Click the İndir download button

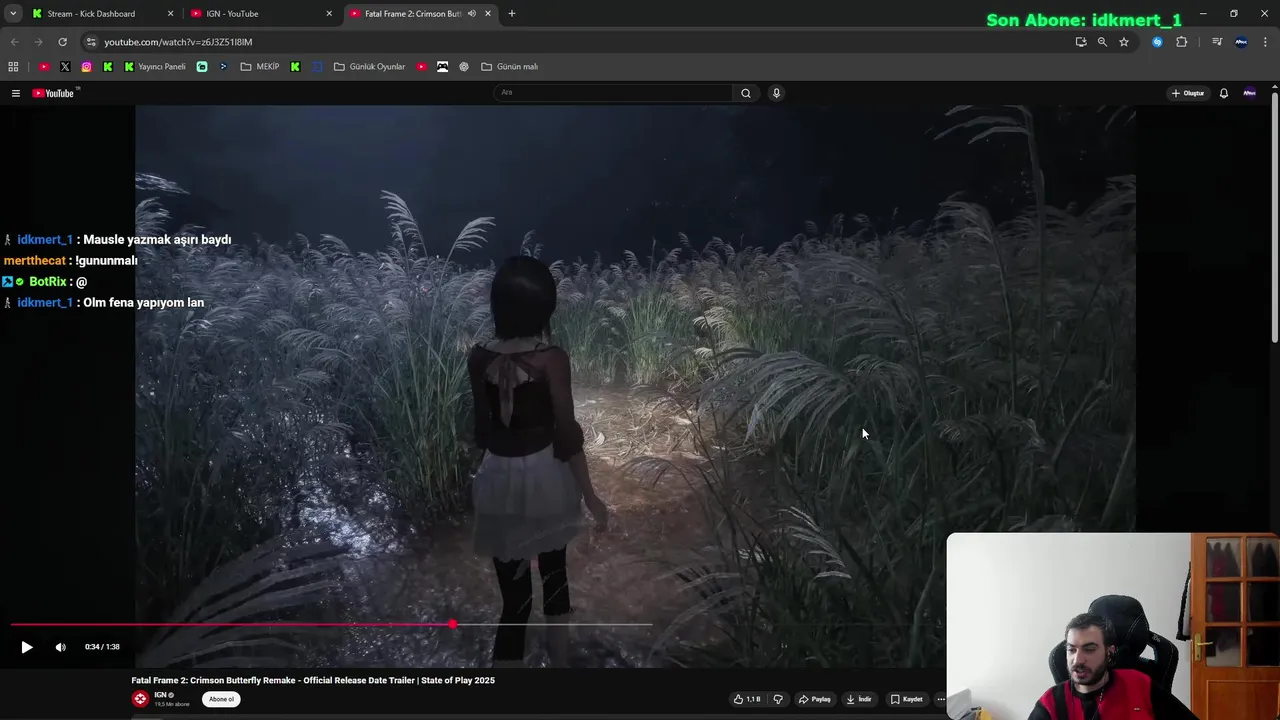(858, 699)
